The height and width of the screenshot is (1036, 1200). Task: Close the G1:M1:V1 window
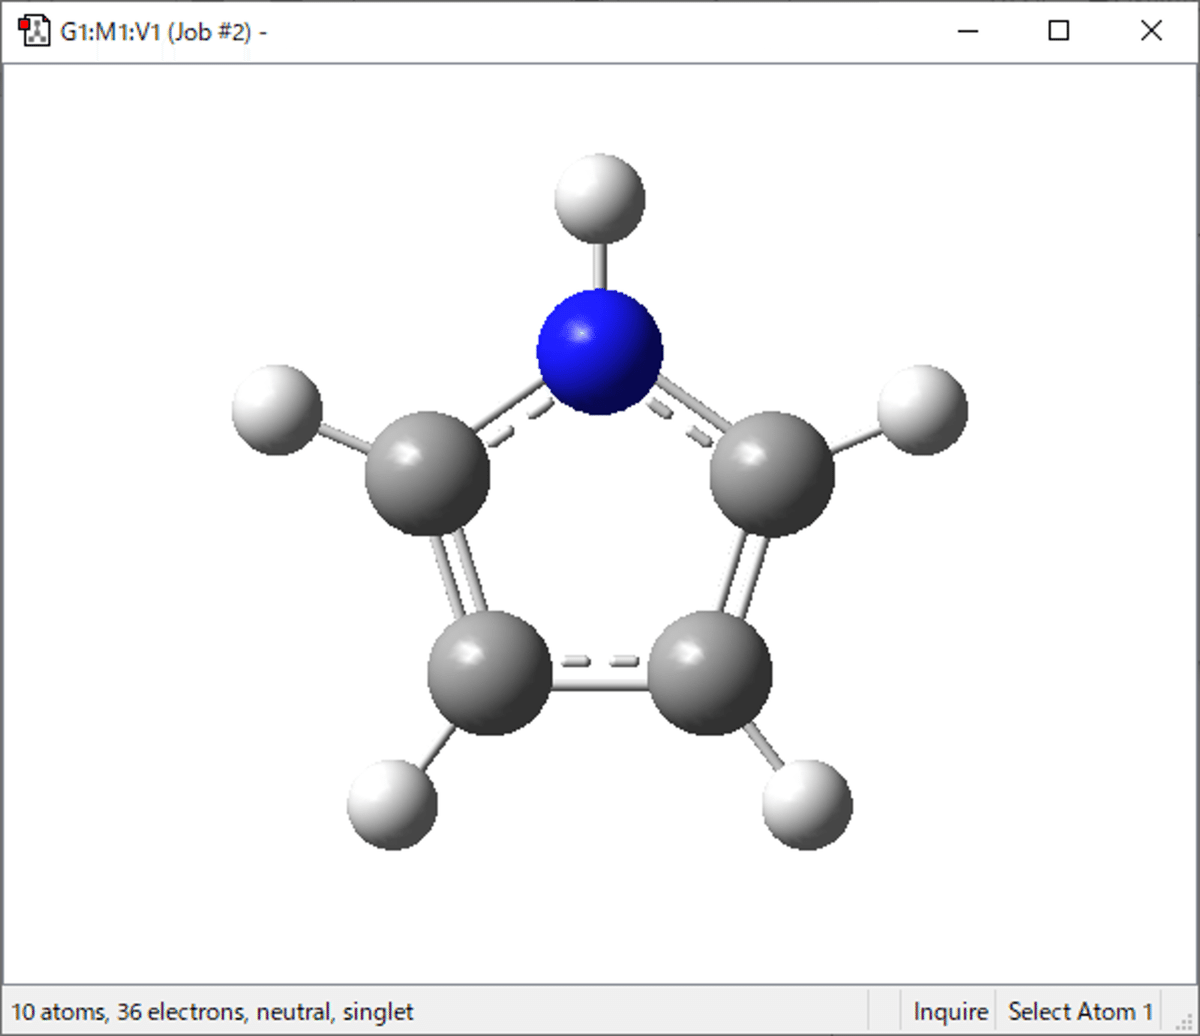[x=1151, y=31]
